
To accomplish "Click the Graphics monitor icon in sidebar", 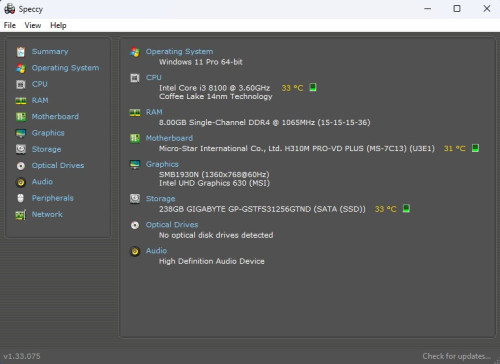I will tap(21, 133).
